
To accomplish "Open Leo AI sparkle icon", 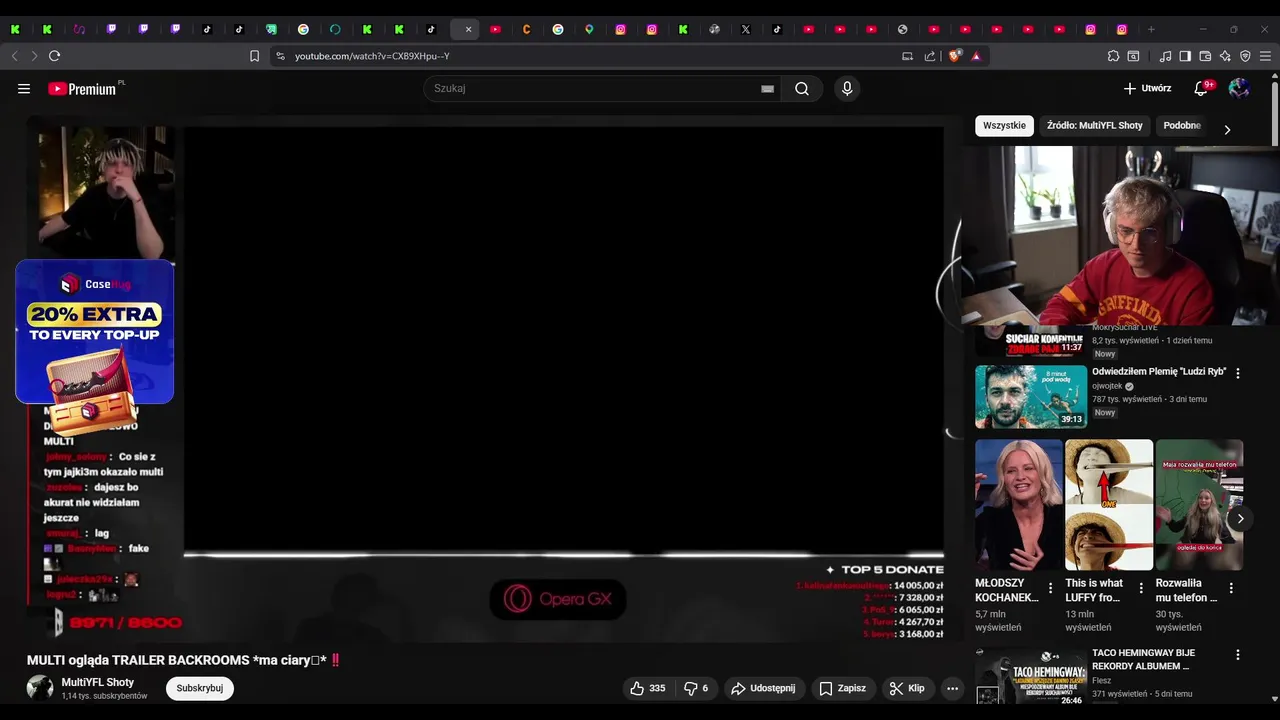I will click(1225, 56).
